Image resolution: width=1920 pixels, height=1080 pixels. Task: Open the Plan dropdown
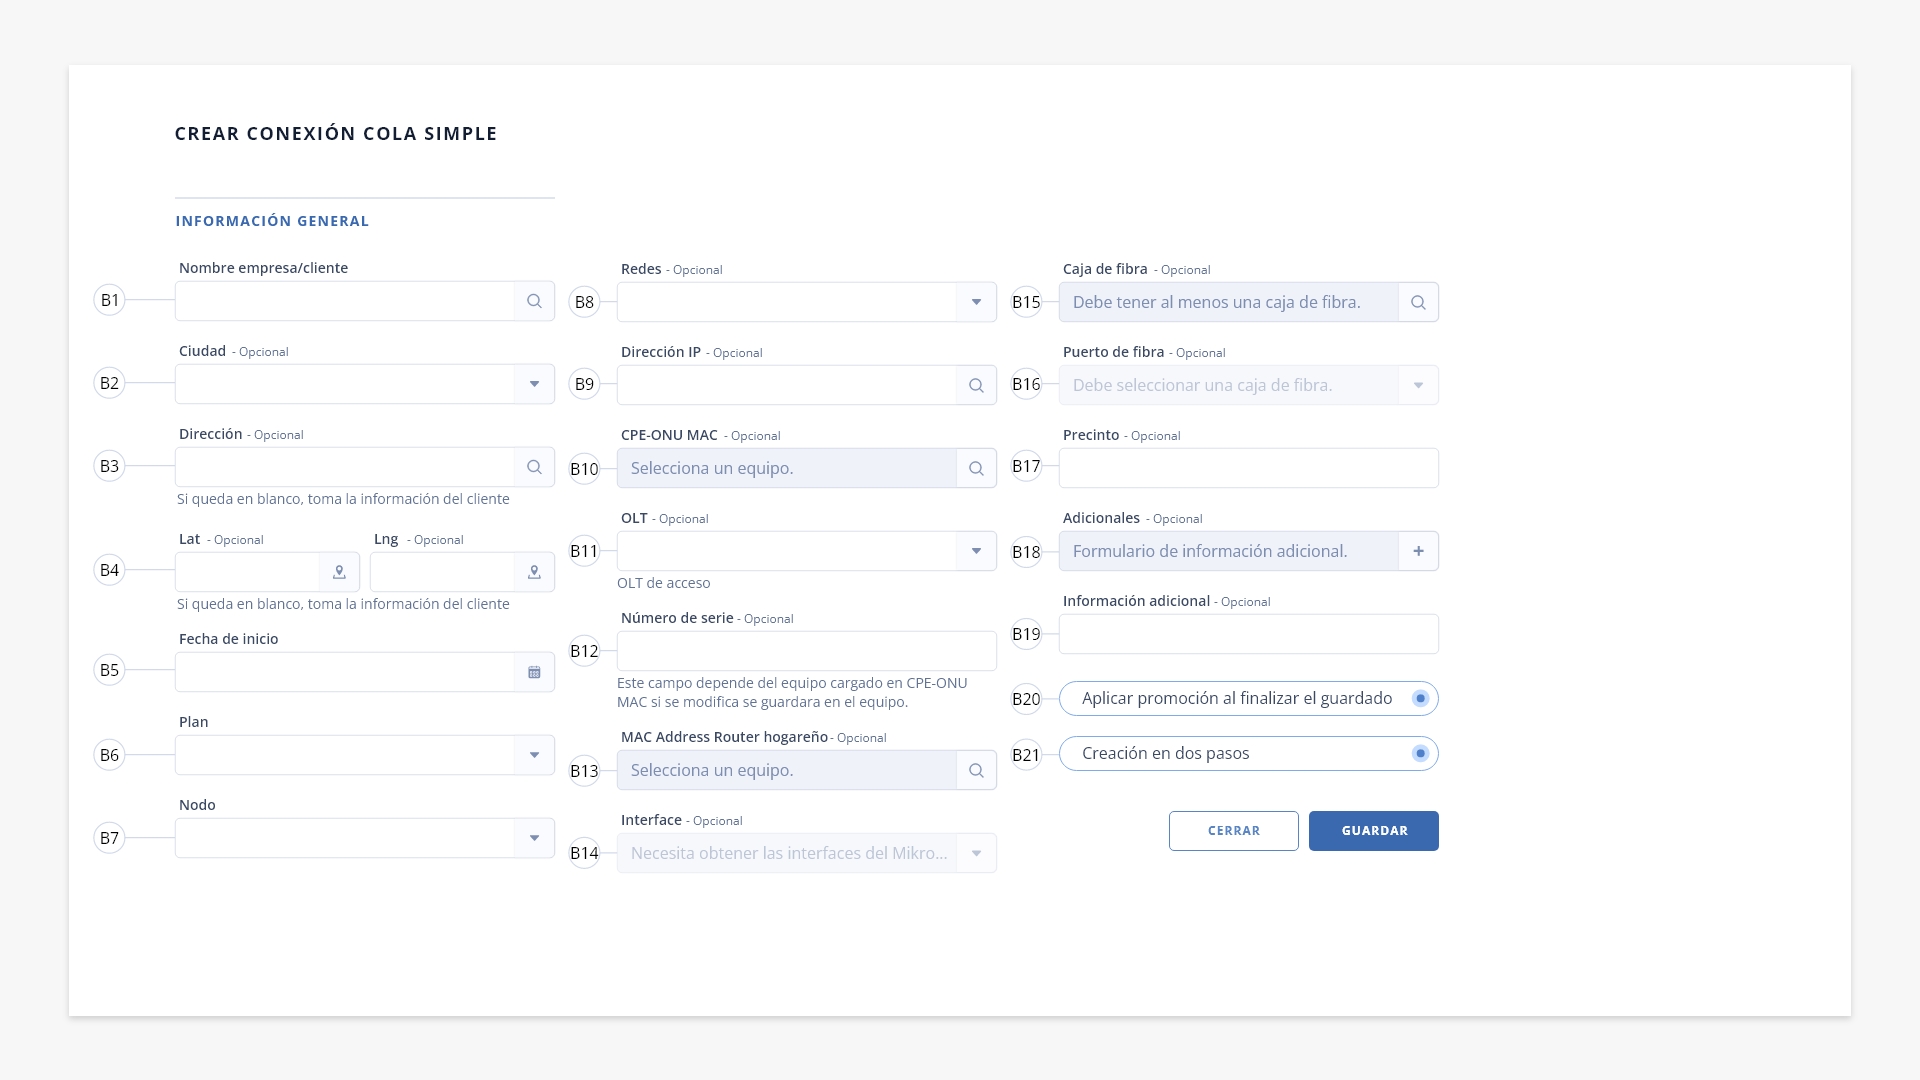coord(365,755)
